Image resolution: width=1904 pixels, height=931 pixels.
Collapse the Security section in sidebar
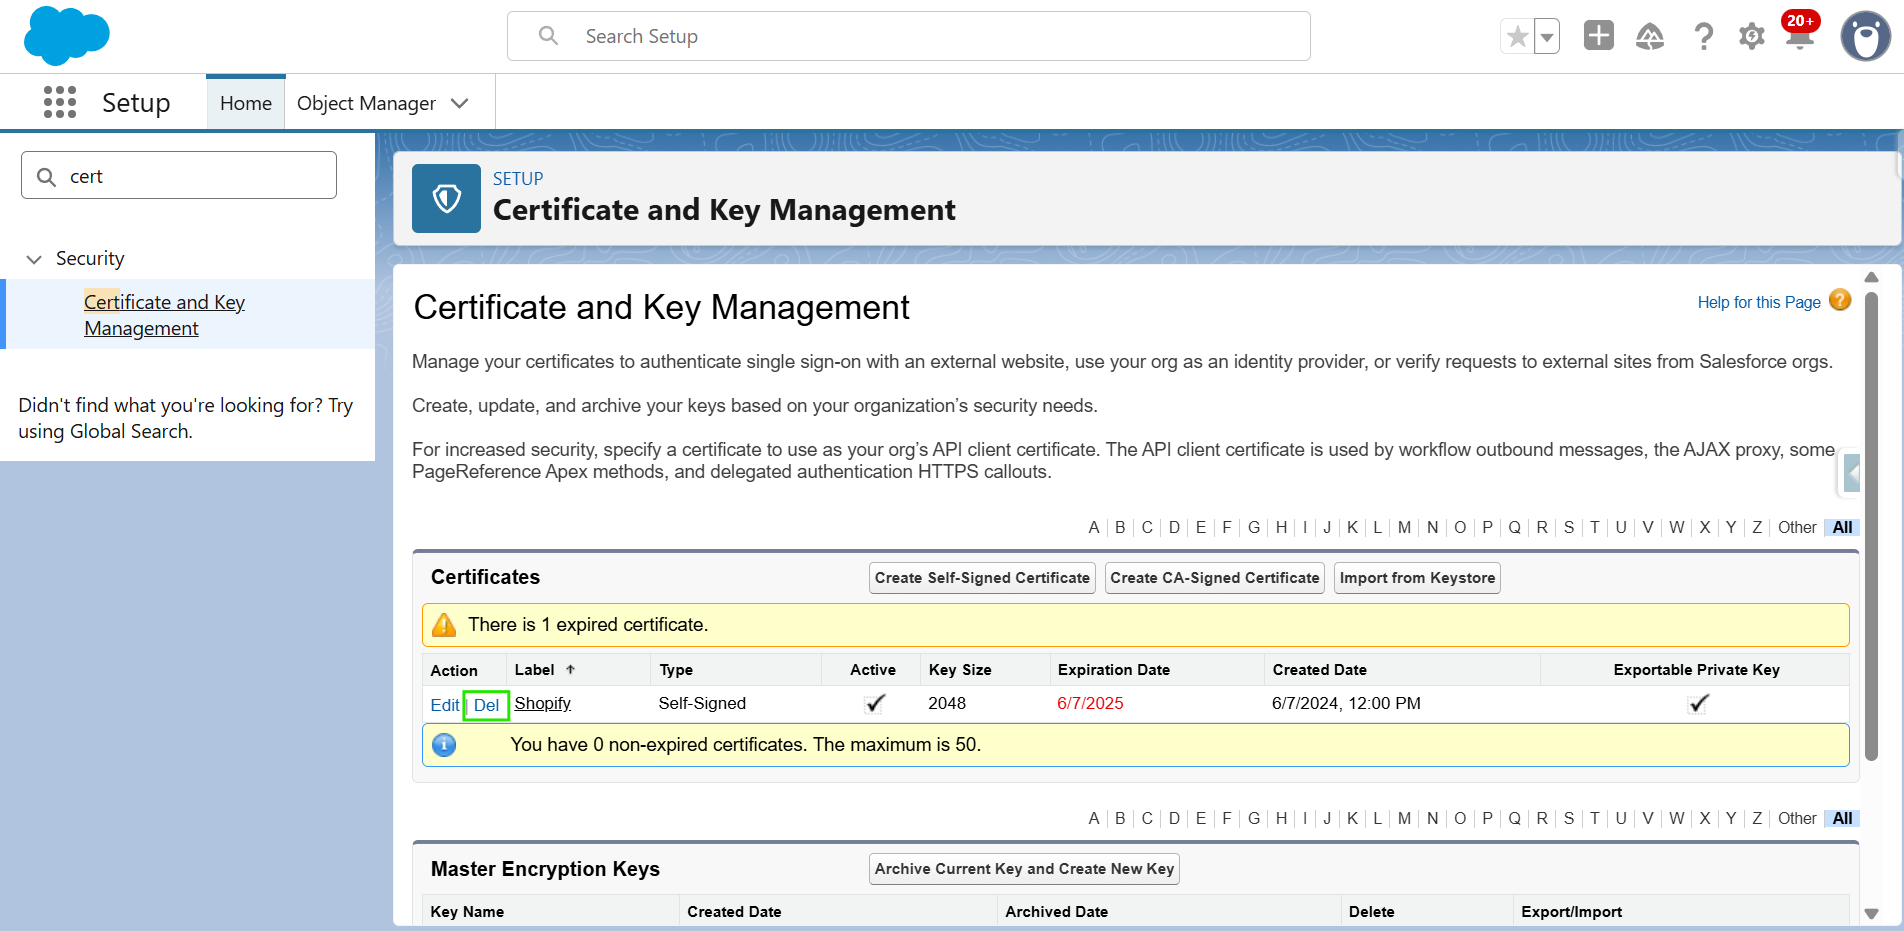coord(34,259)
